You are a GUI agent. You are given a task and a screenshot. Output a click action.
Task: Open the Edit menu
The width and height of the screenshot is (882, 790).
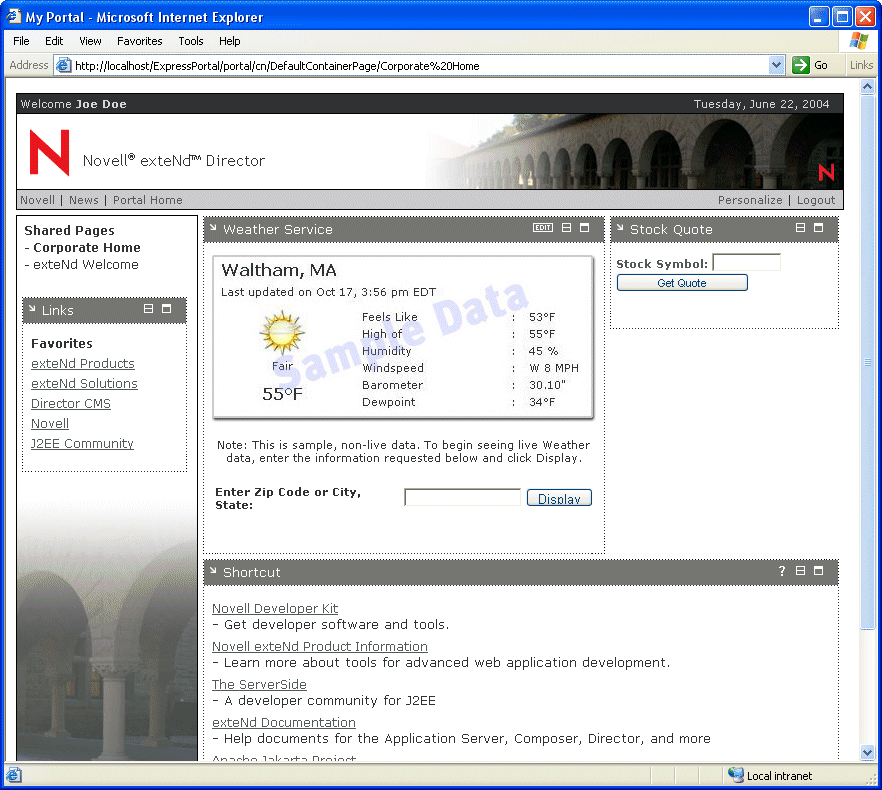(54, 41)
